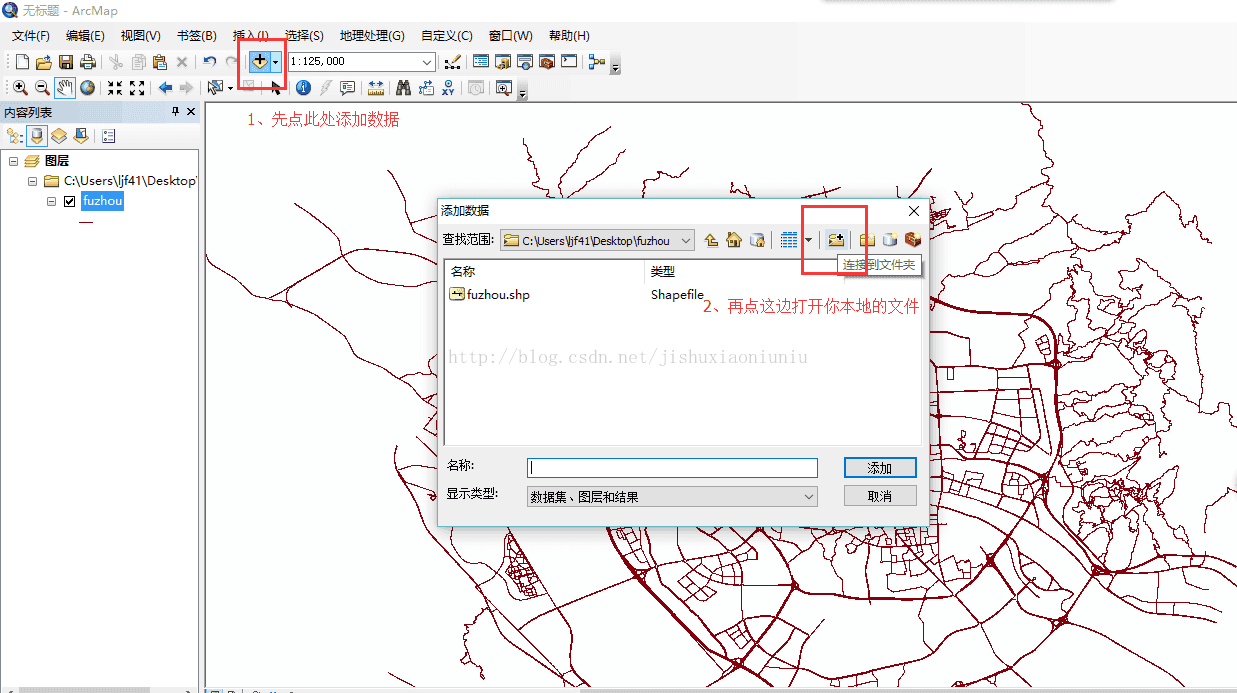The image size is (1237, 693).
Task: Click the New map document icon
Action: 22,62
